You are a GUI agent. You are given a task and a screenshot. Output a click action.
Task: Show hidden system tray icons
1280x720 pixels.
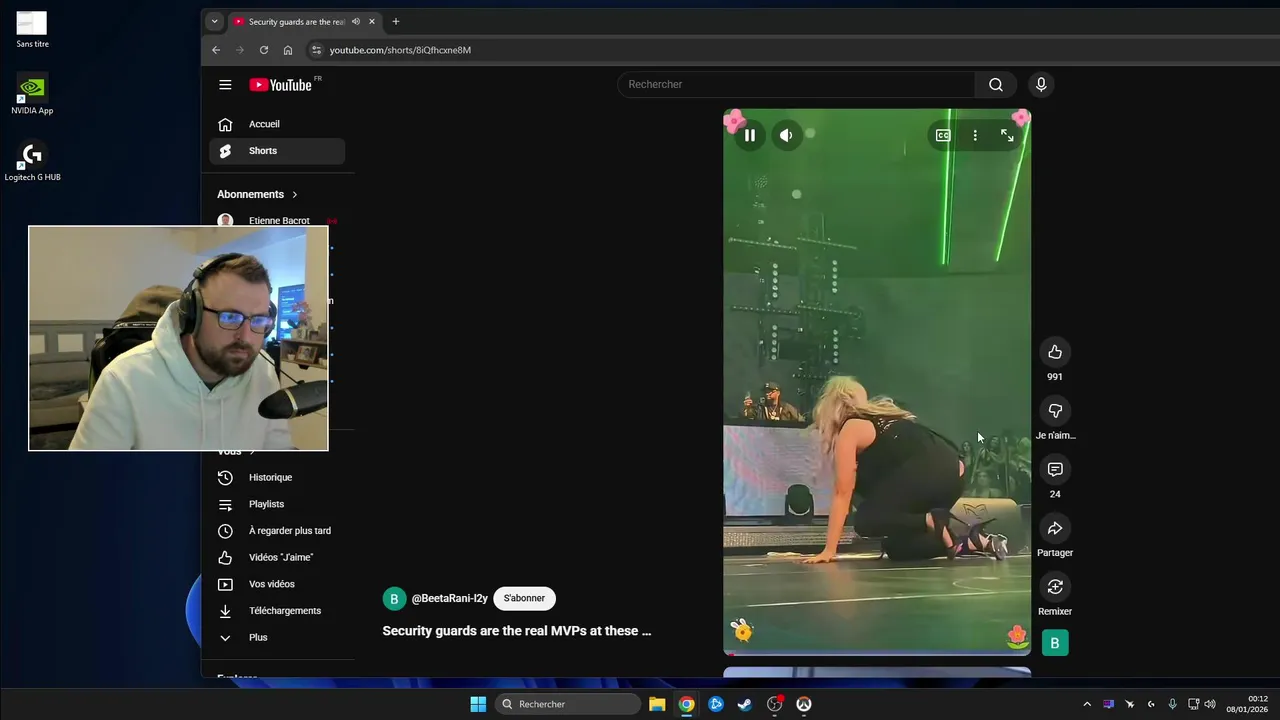1087,704
